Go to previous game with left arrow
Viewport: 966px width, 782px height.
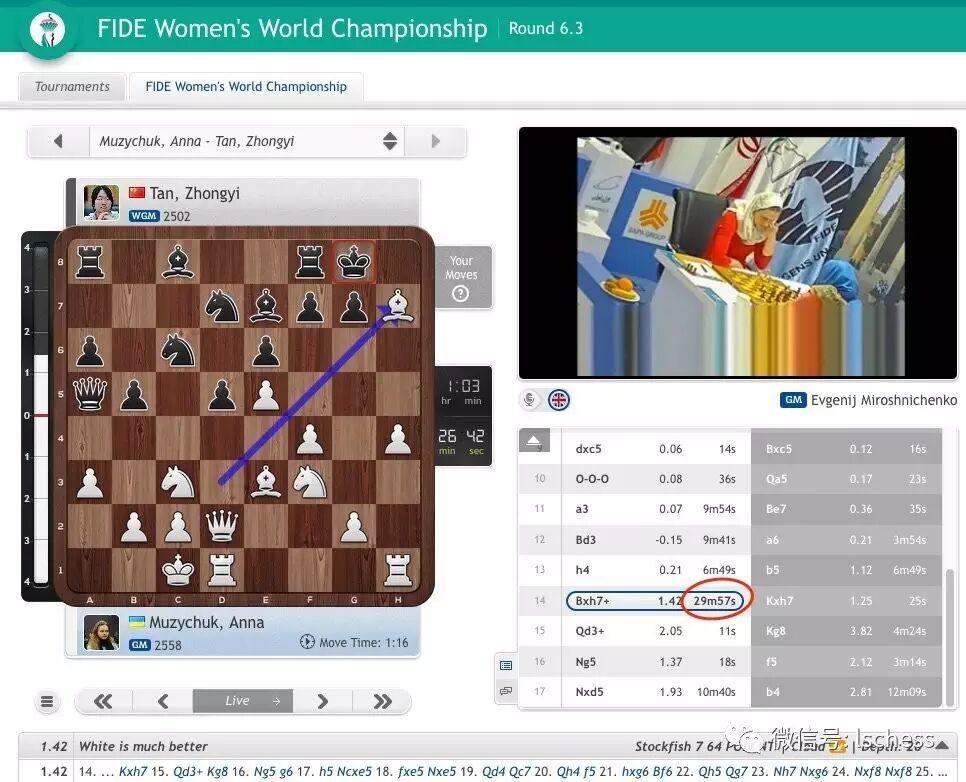click(x=59, y=141)
